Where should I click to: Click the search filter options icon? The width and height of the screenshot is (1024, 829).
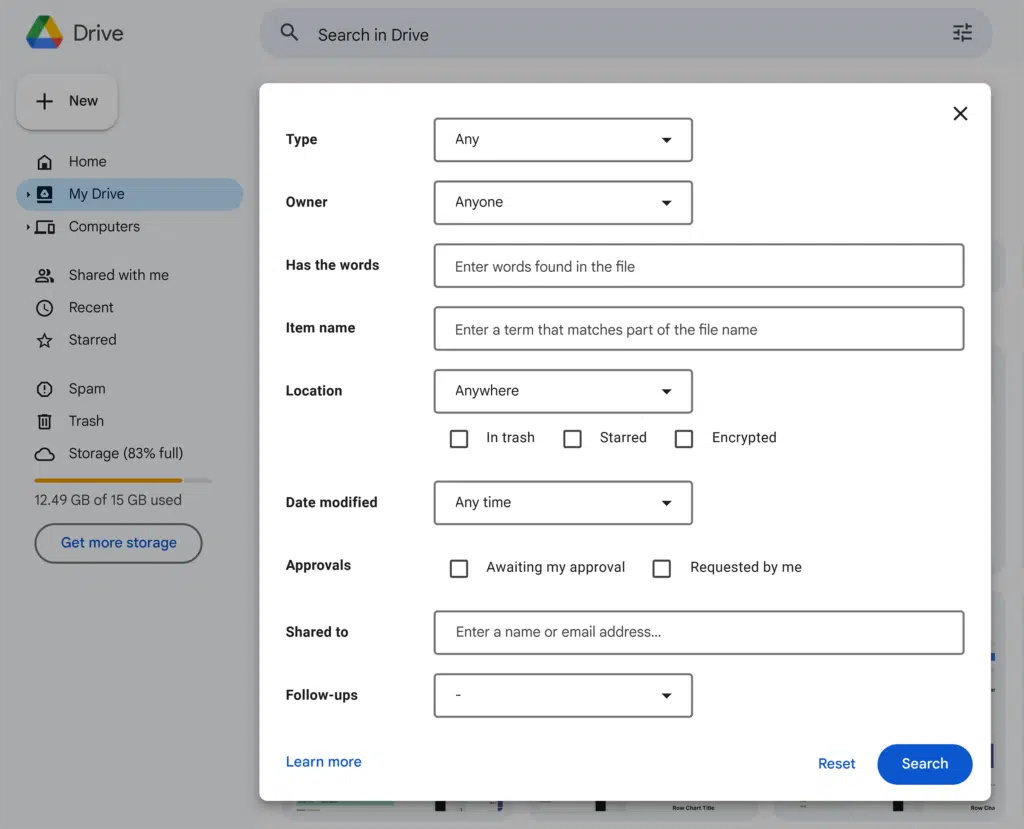tap(962, 33)
